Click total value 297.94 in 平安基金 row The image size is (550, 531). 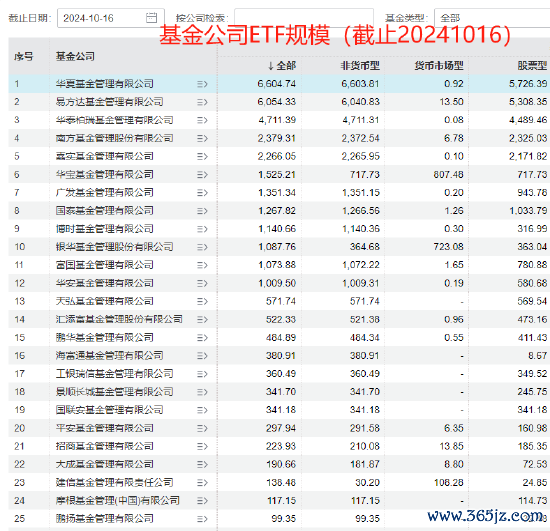[x=281, y=428]
